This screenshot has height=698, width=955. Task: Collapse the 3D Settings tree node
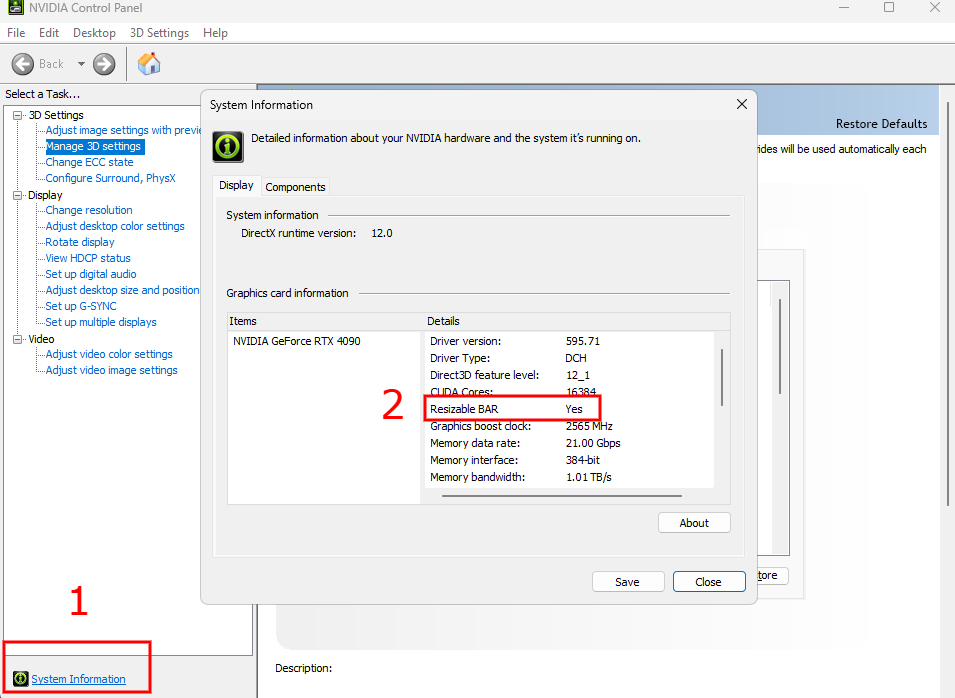click(18, 115)
